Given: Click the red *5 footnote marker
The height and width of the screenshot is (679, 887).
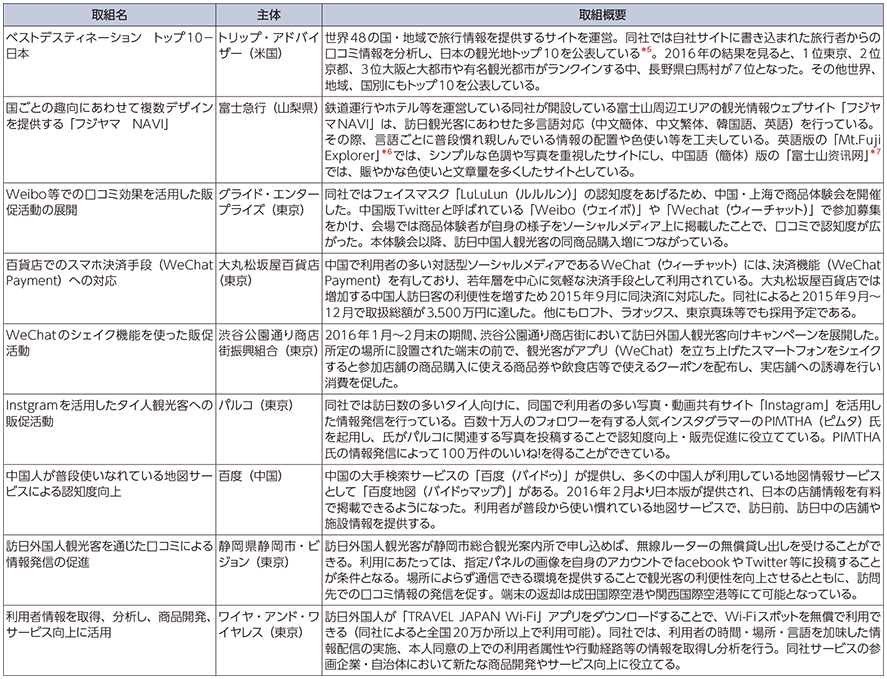Looking at the screenshot, I should click(x=646, y=51).
